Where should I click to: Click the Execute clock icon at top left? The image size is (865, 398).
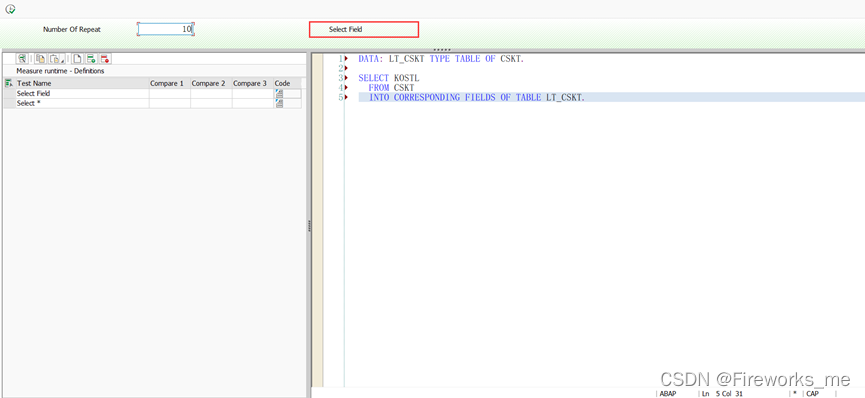[x=10, y=9]
